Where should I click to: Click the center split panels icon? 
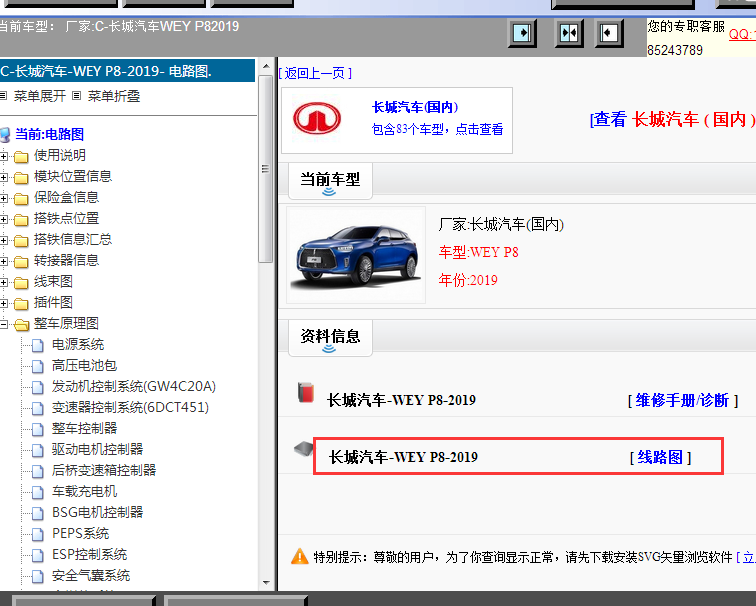(569, 33)
